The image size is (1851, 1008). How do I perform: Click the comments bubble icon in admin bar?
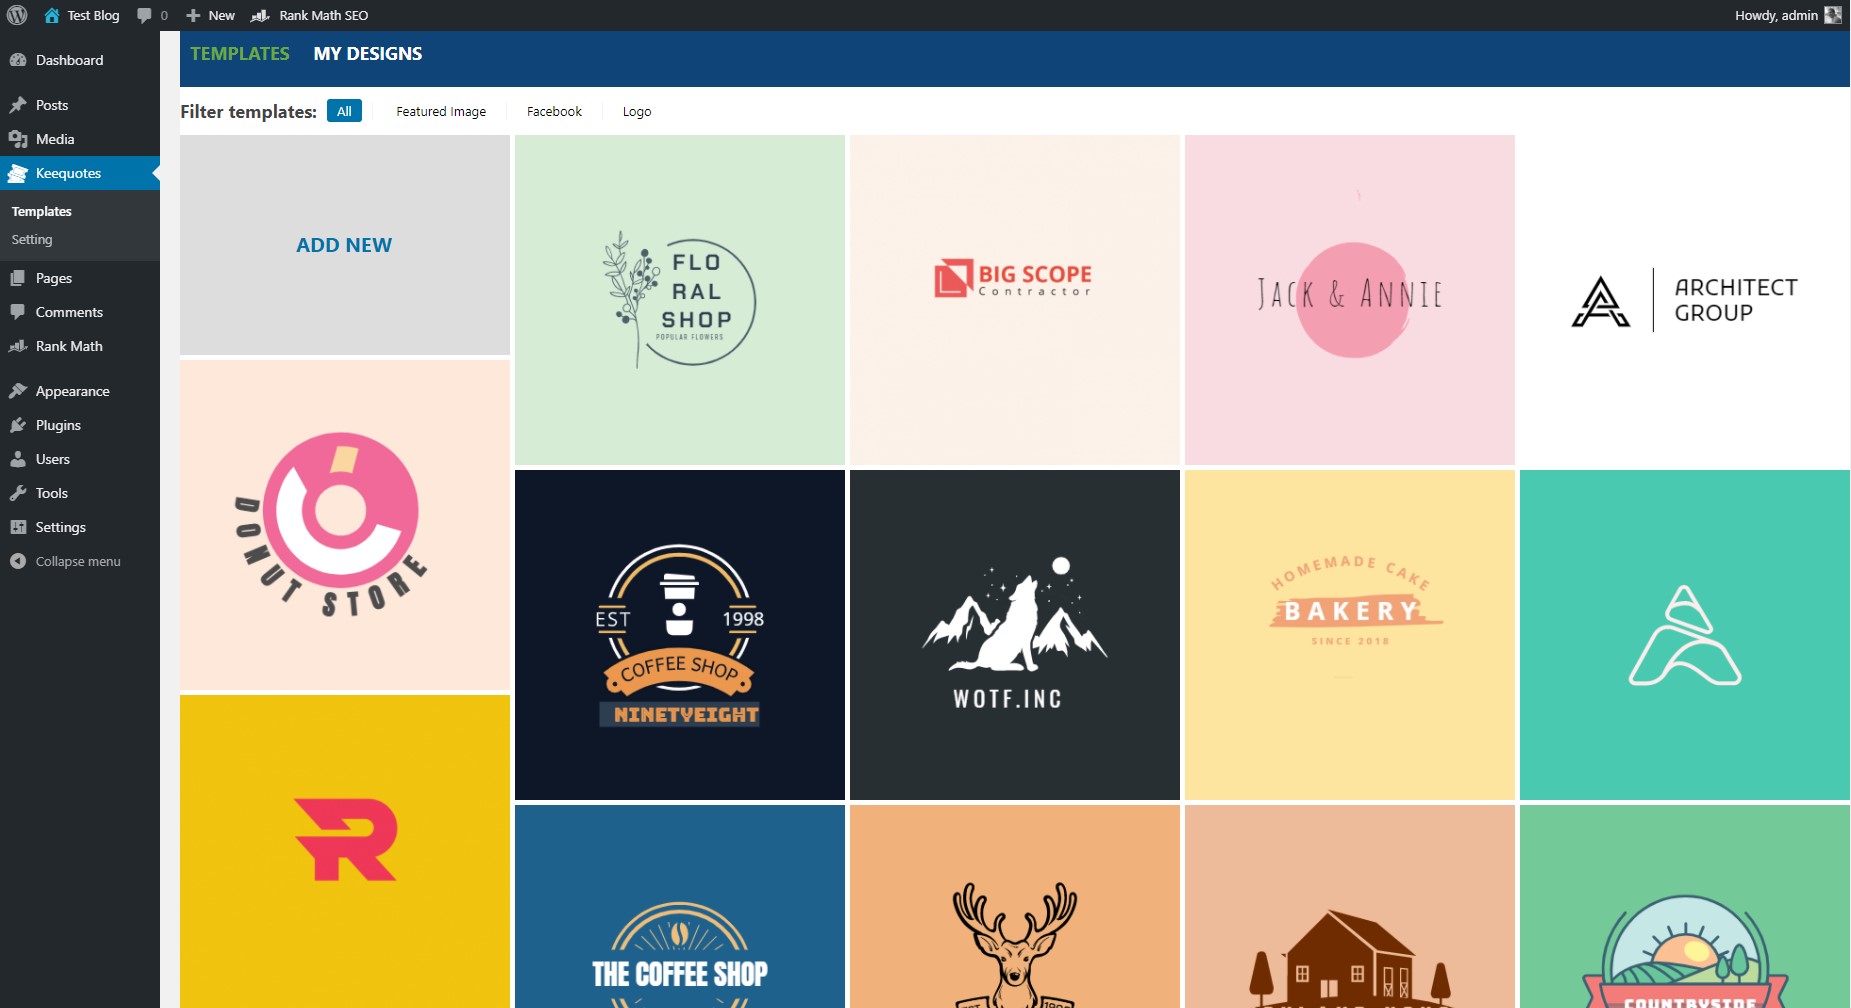[144, 15]
